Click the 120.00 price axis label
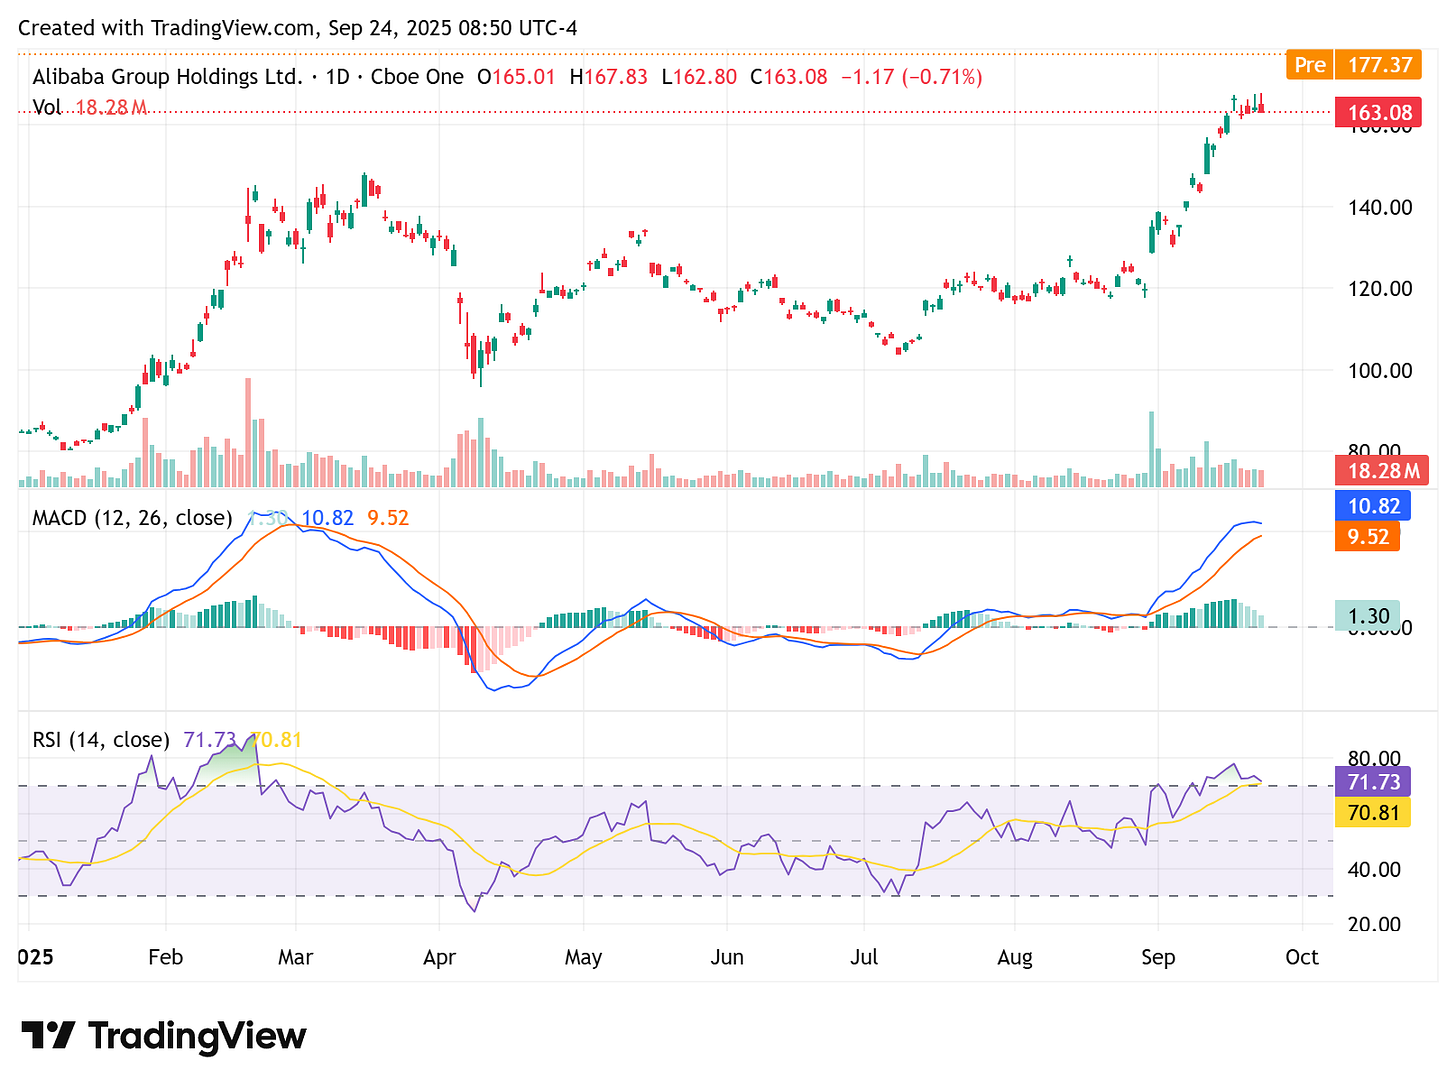Viewport: 1456px width, 1090px height. 1380,289
